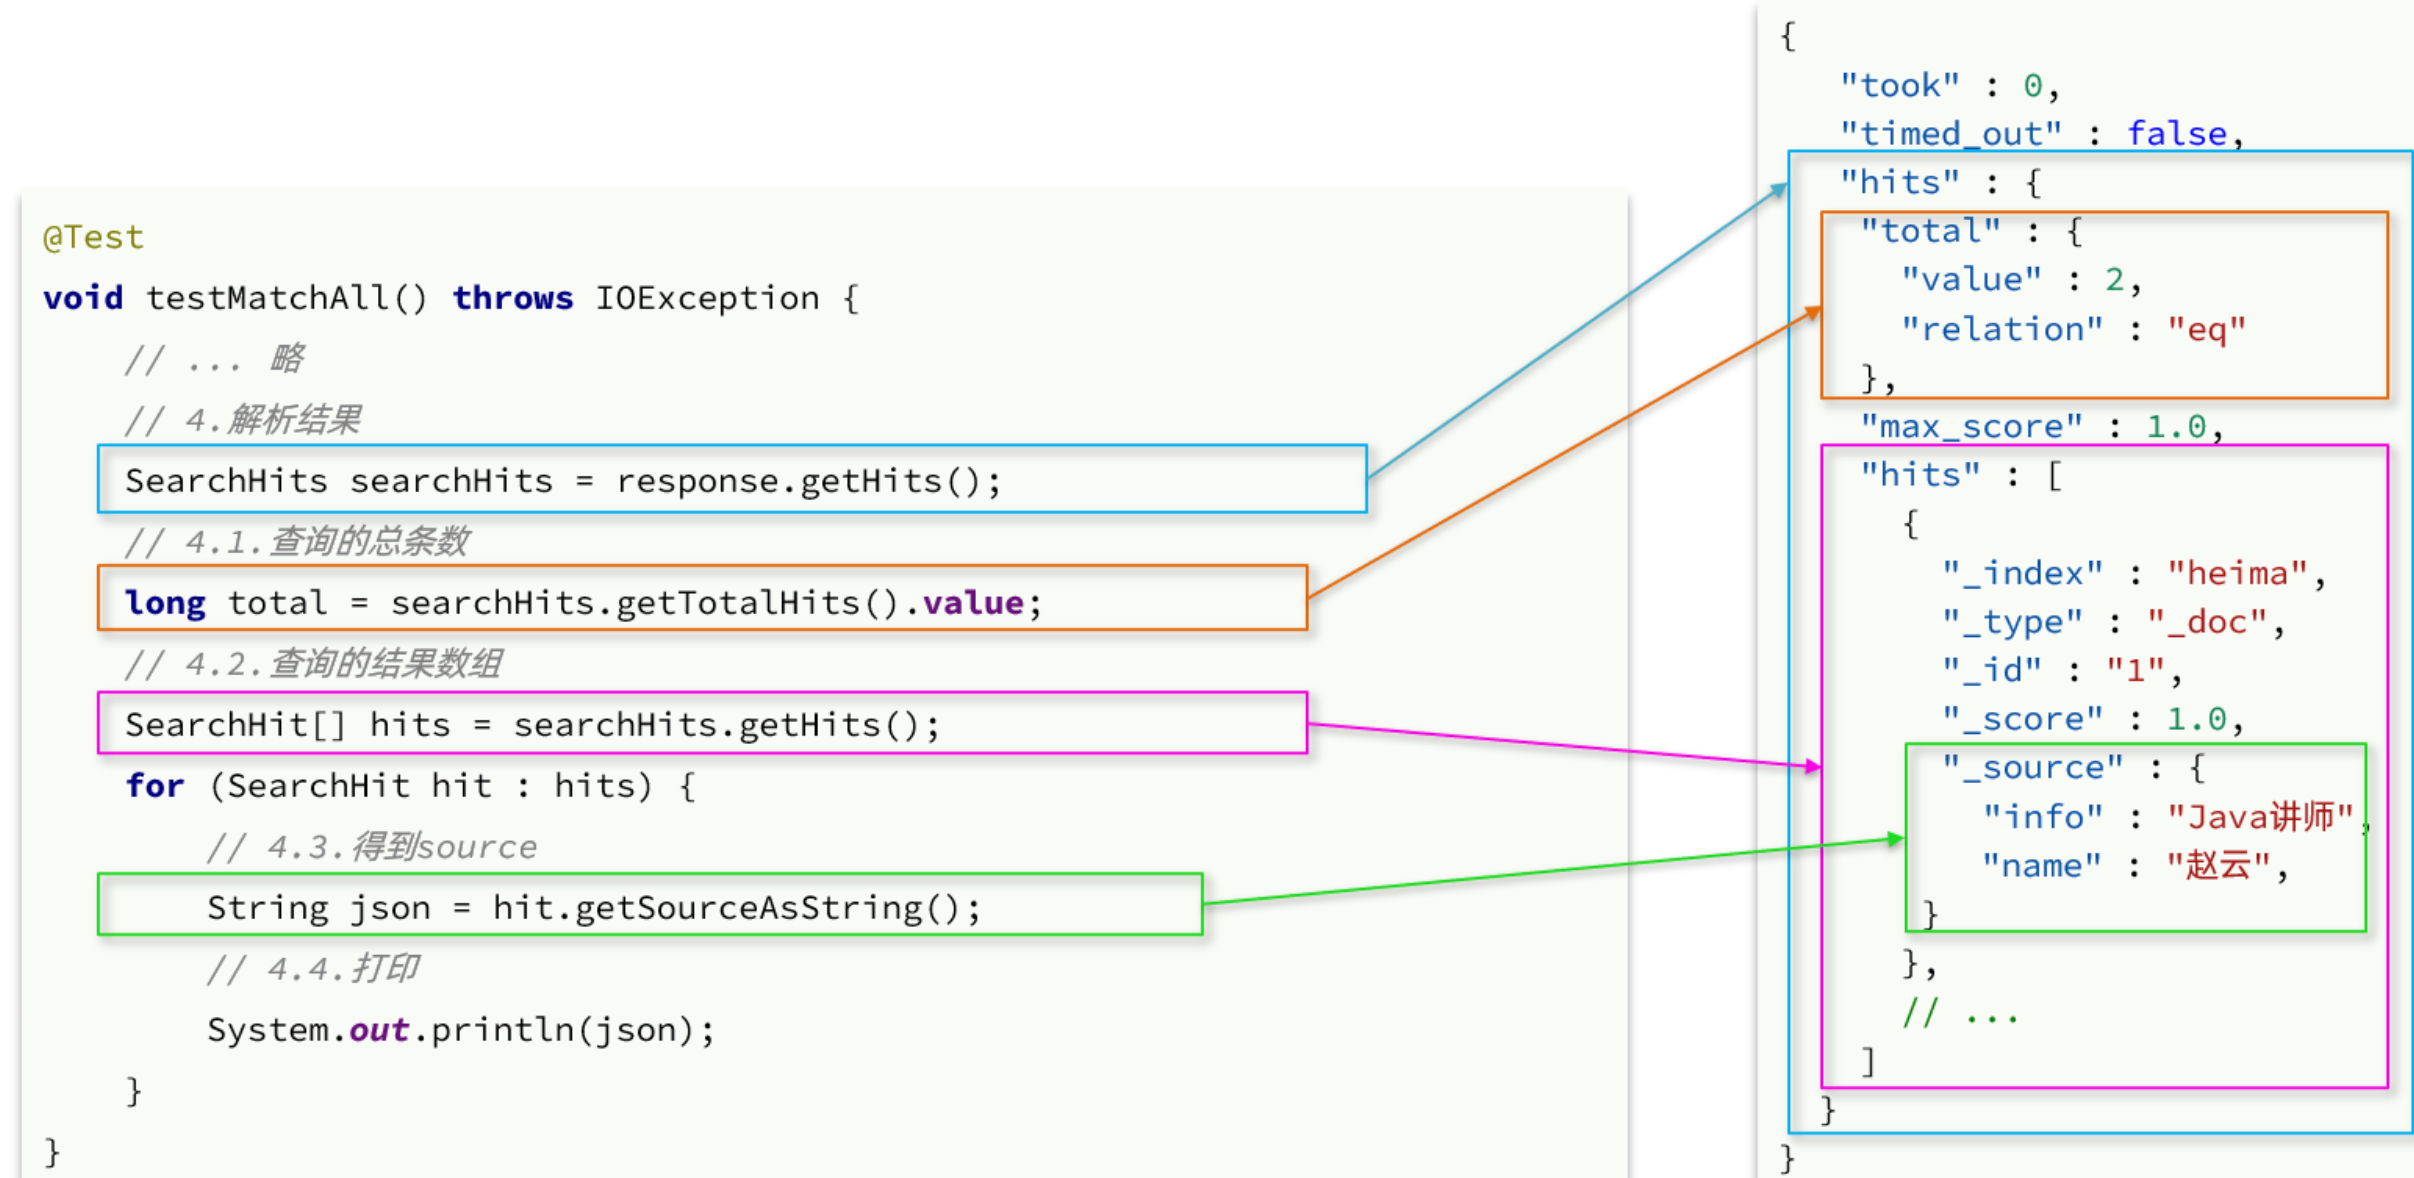Click the for loop keyword
Image resolution: width=2414 pixels, height=1178 pixels.
(155, 786)
